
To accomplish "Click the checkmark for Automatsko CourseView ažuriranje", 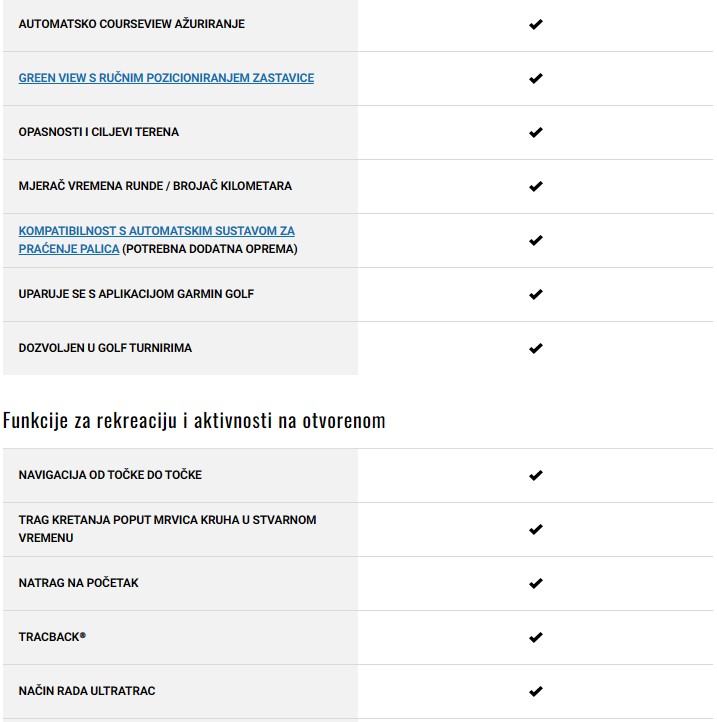I will (x=535, y=24).
